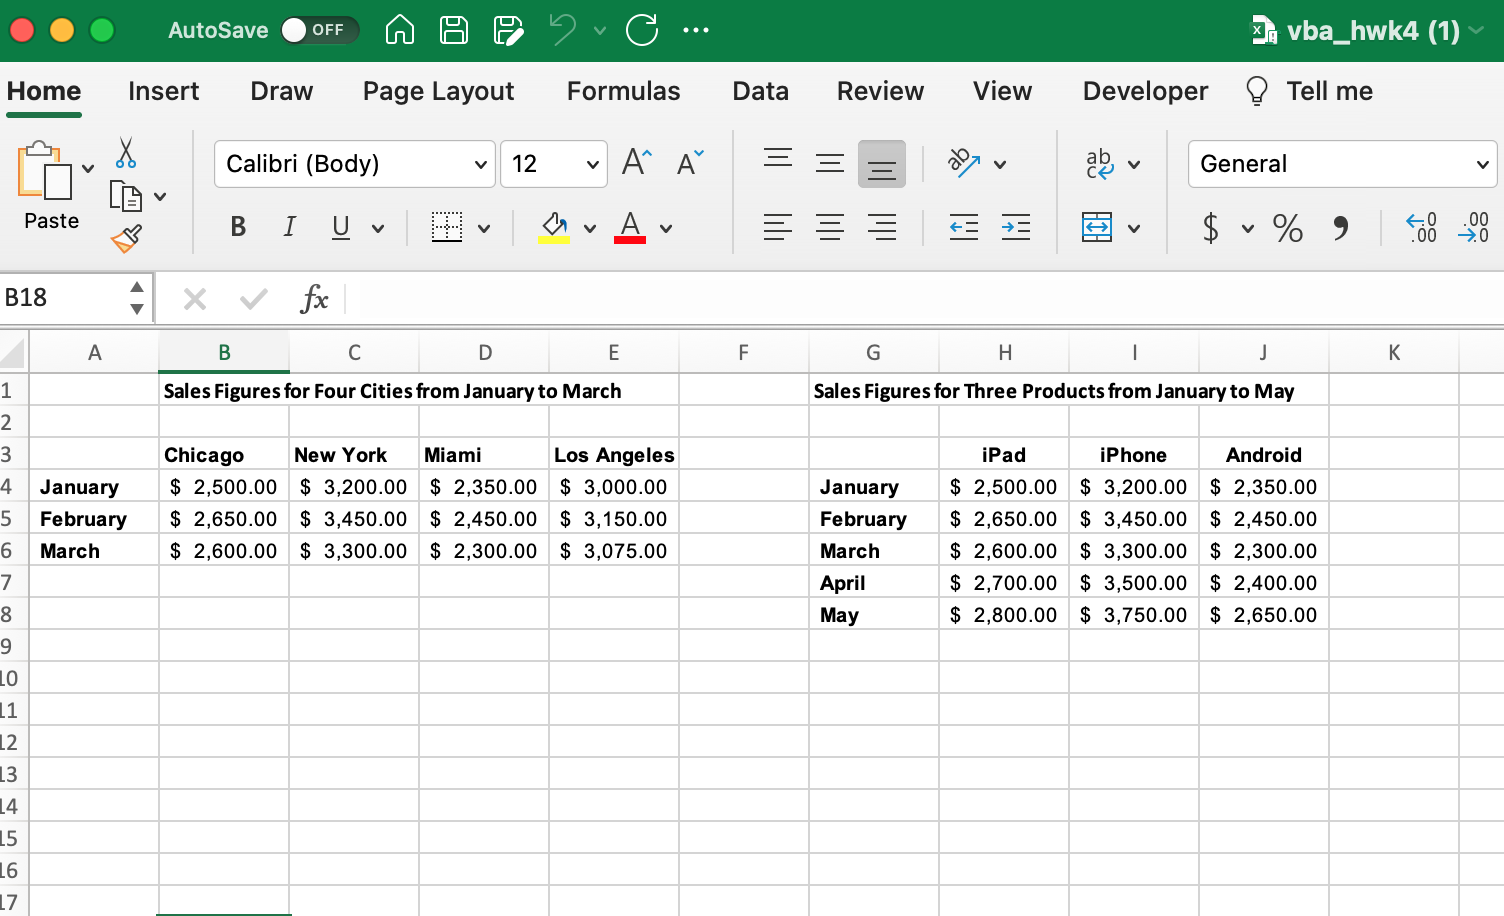The width and height of the screenshot is (1504, 916).
Task: Click the Increase Indent icon
Action: pos(1016,228)
